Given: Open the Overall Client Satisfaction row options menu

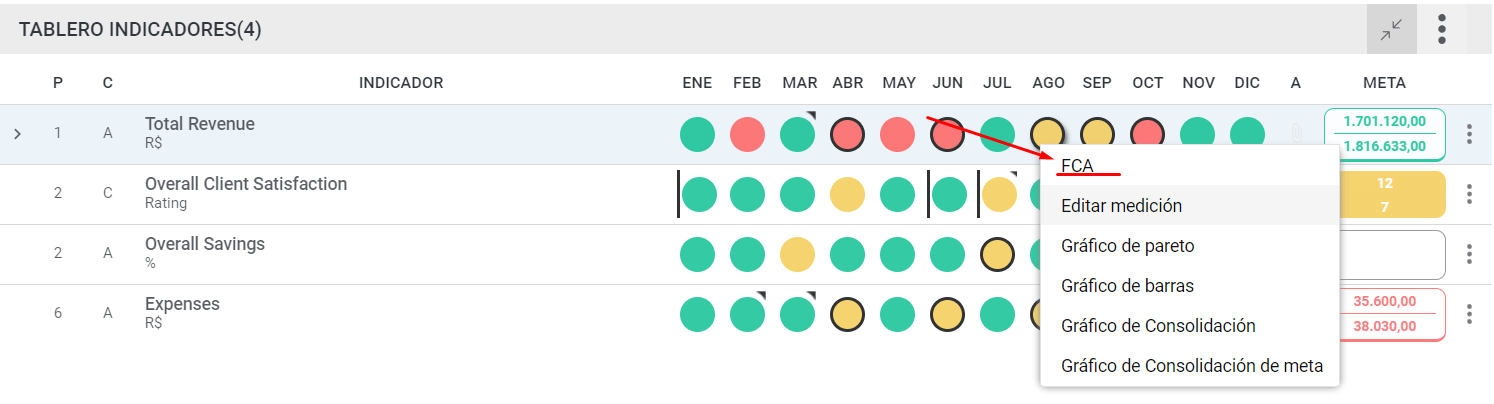Looking at the screenshot, I should 1469,194.
